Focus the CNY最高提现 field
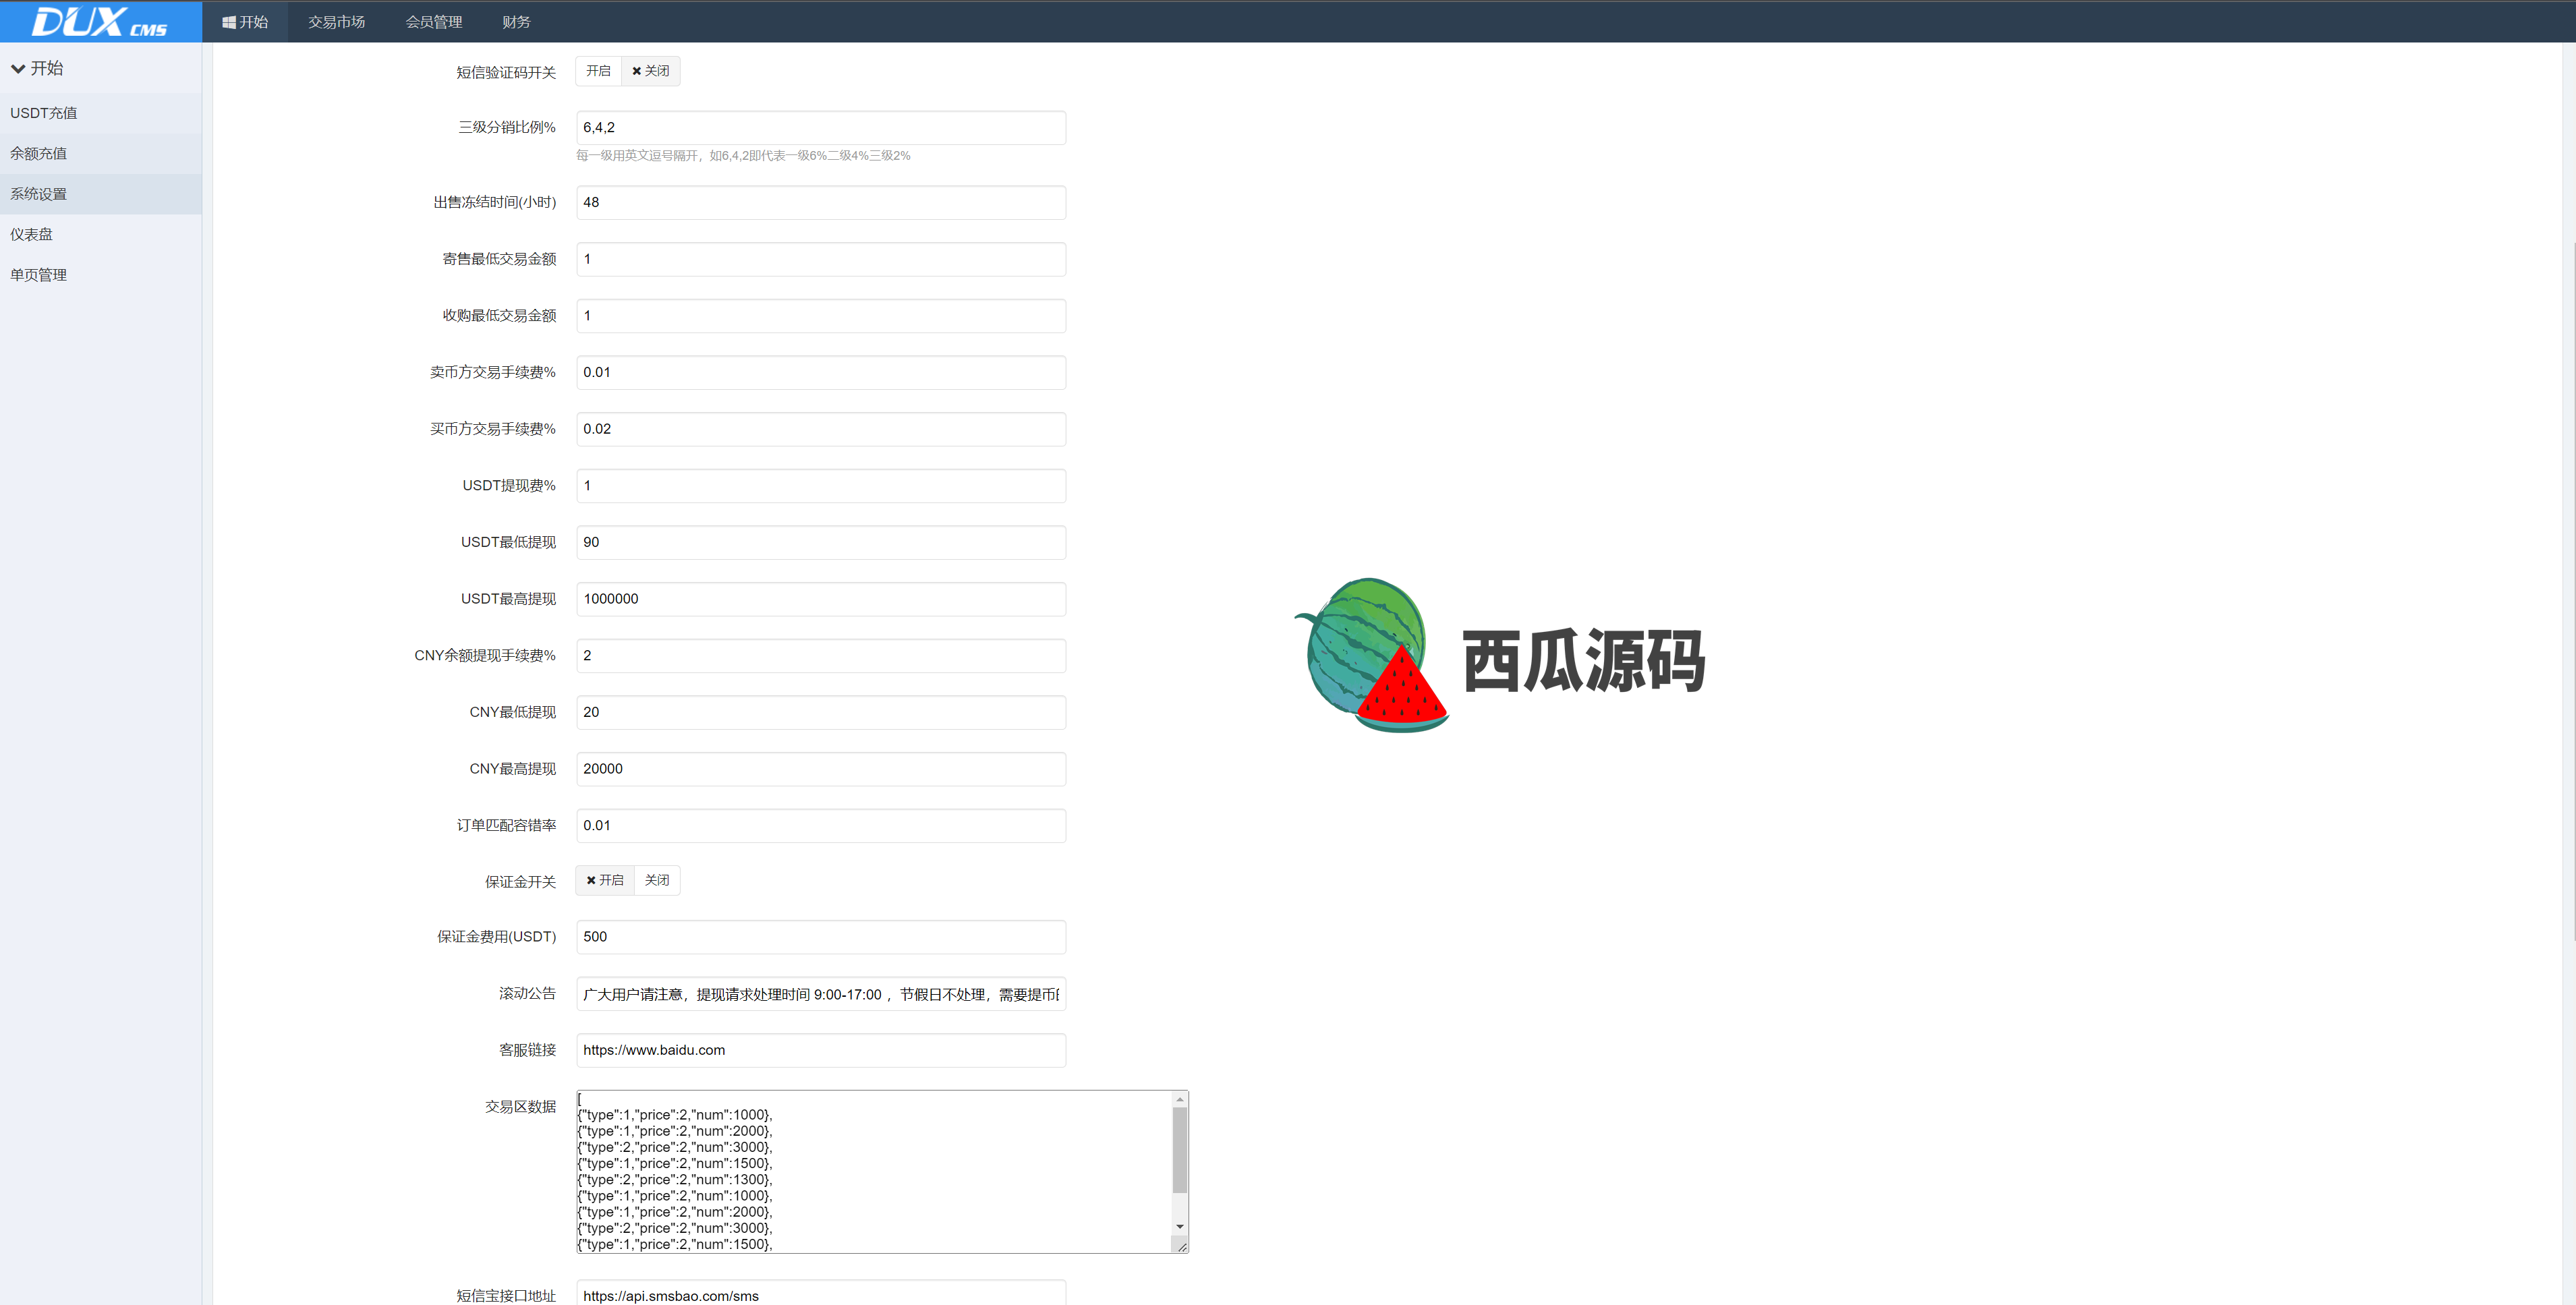 pyautogui.click(x=821, y=769)
